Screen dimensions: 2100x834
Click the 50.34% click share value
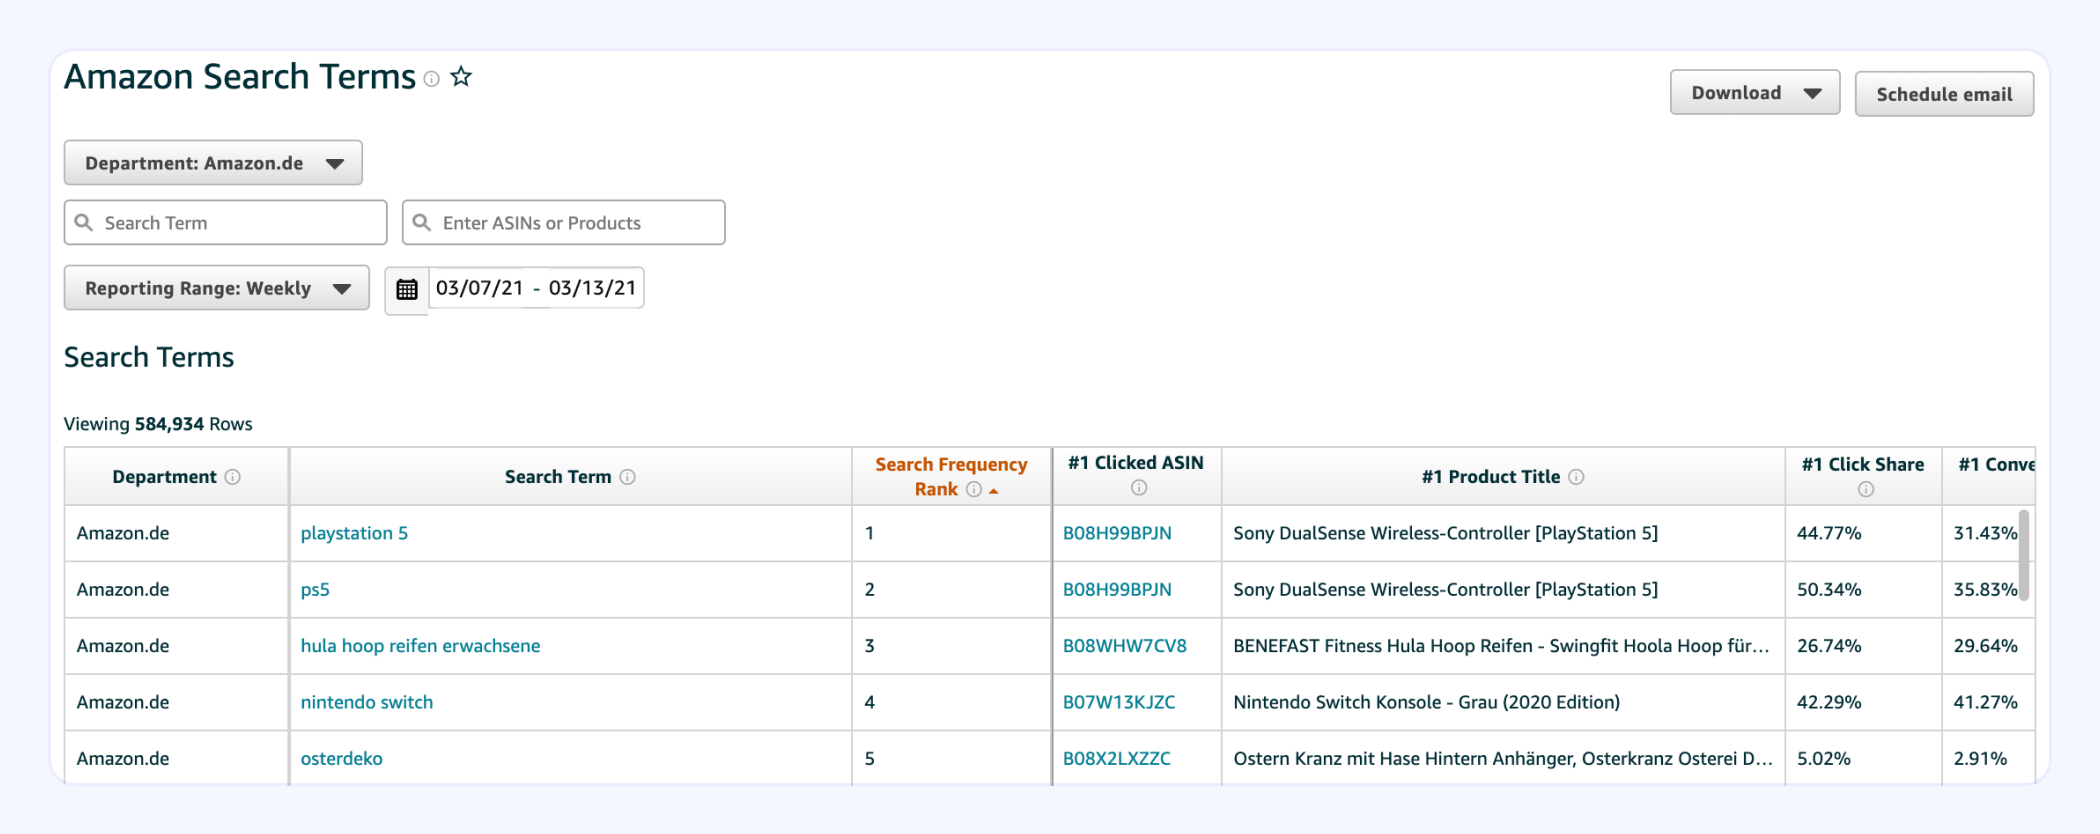pyautogui.click(x=1829, y=590)
